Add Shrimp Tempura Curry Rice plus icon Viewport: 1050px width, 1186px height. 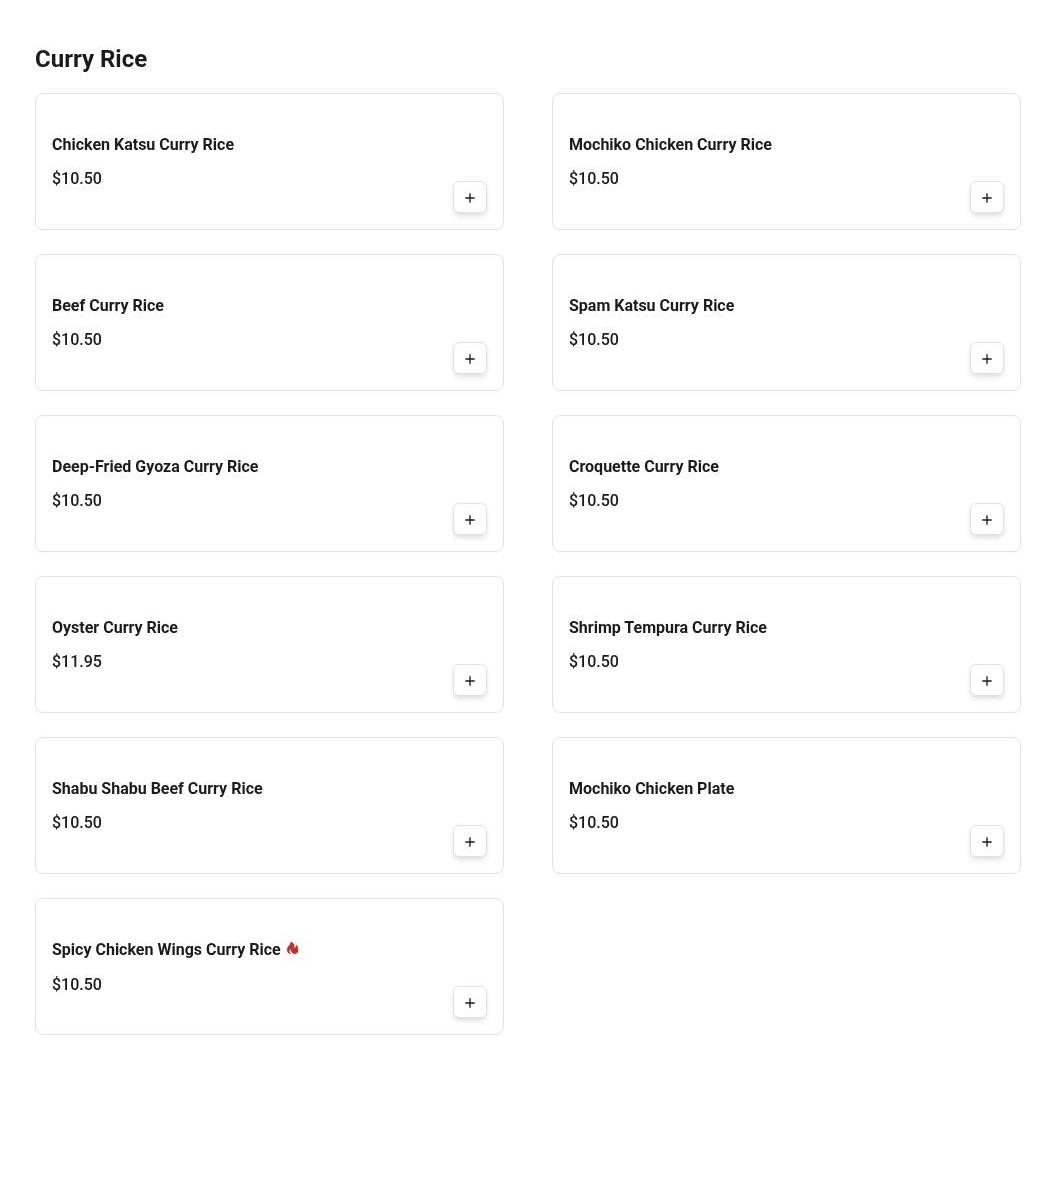[x=986, y=681]
